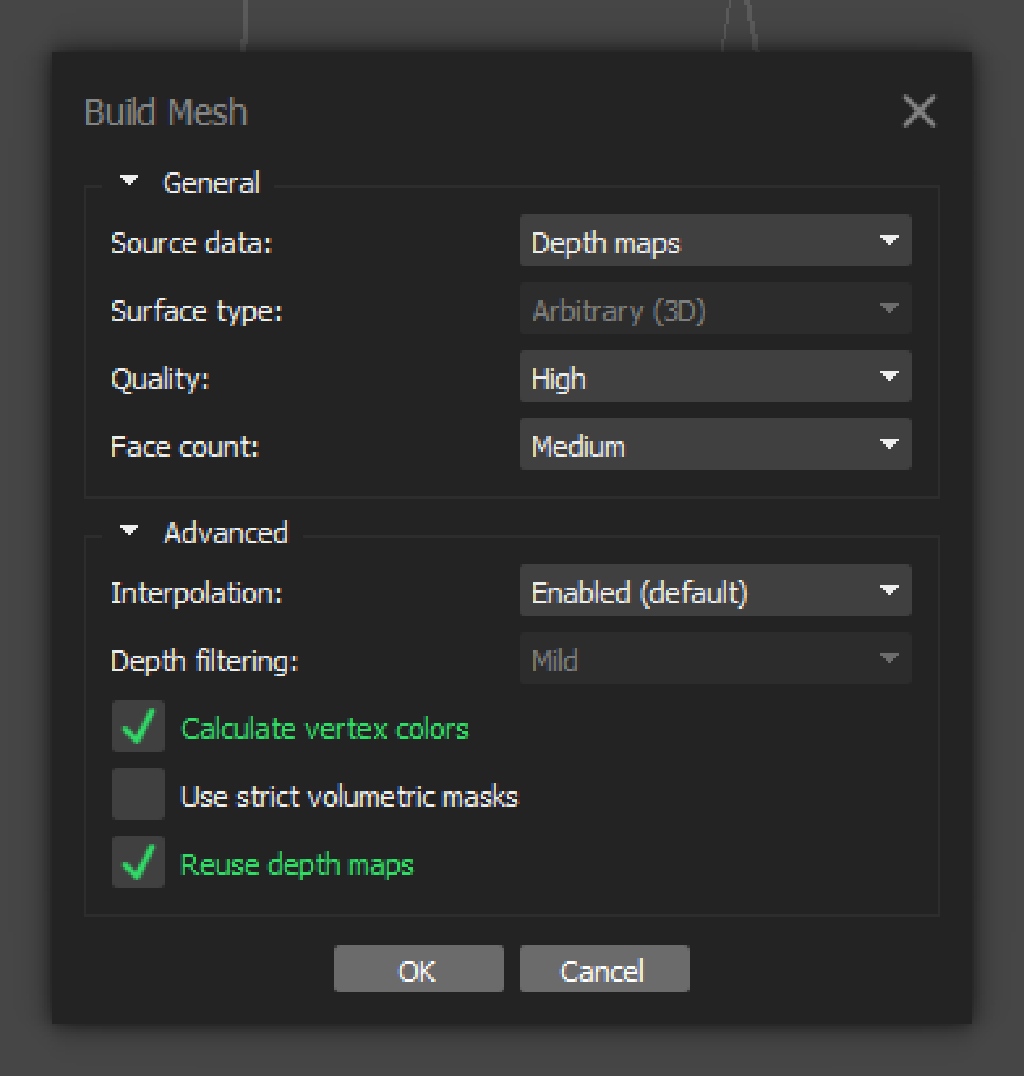Expand the Face count dropdown arrow

(x=888, y=445)
